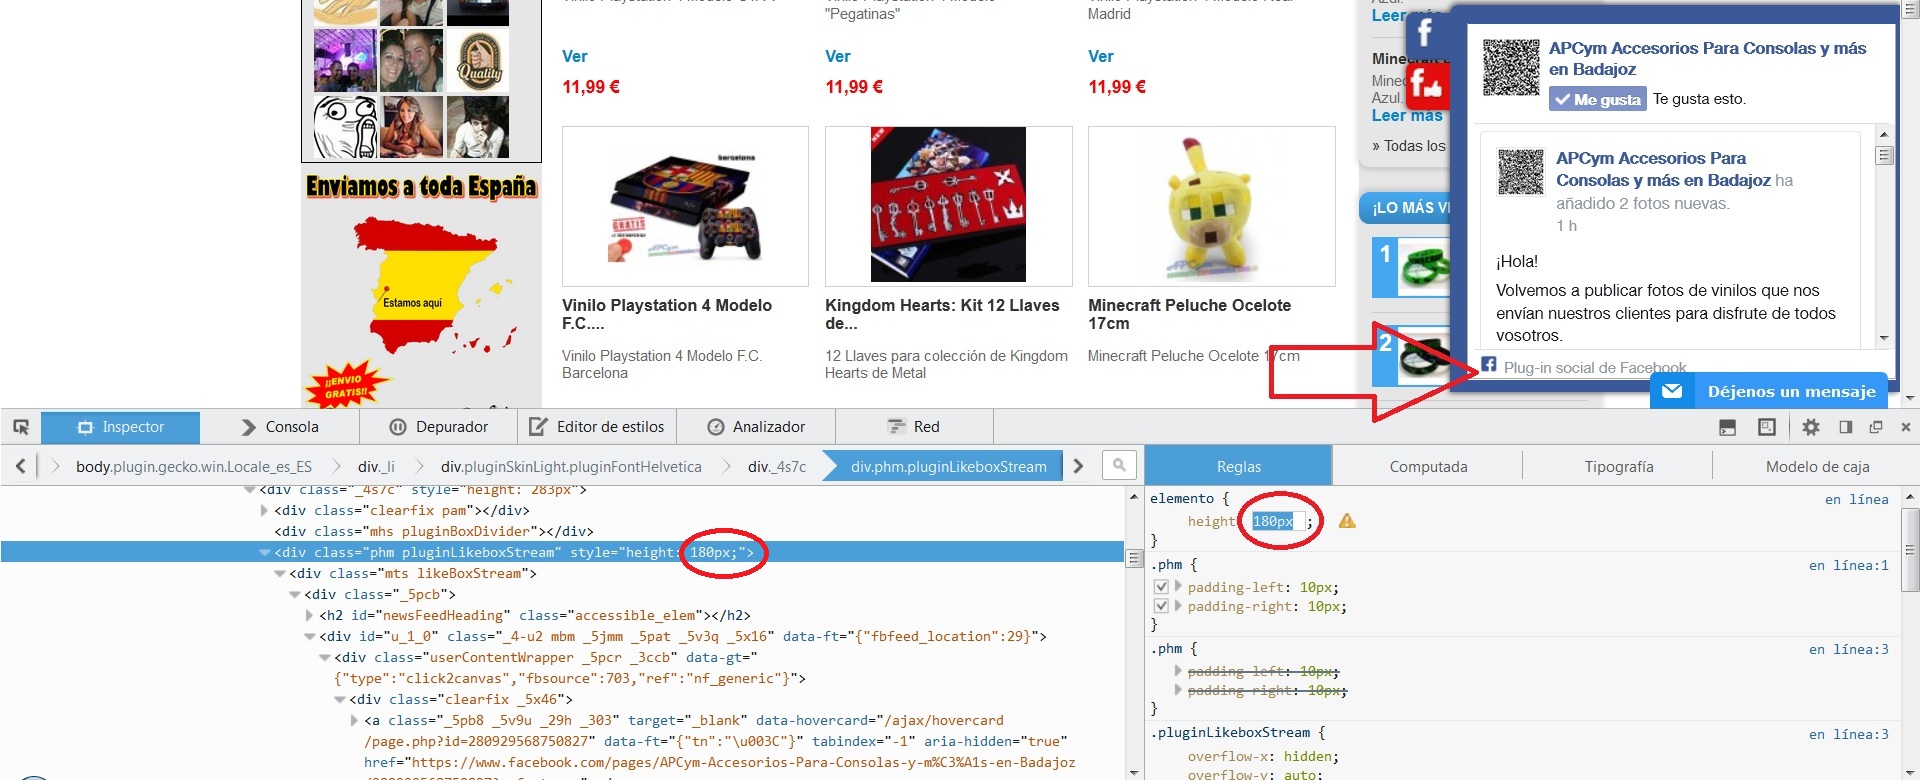Viewport: 1920px width, 780px height.
Task: Select div.phm.pluginLikeboxStream breadcrumb
Action: tap(948, 466)
